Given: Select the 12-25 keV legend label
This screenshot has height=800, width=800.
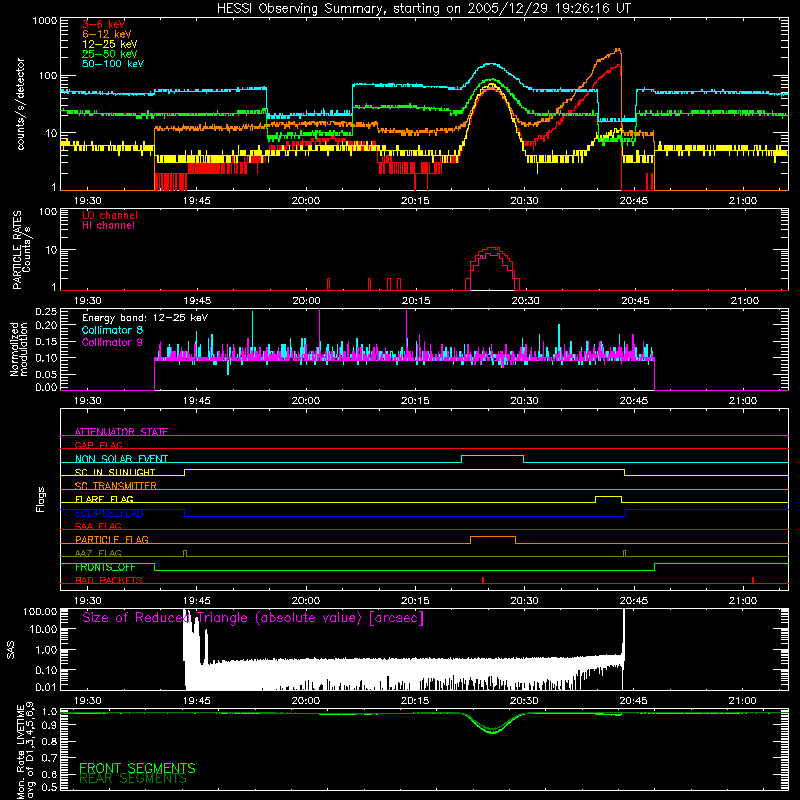Looking at the screenshot, I should click(x=109, y=44).
